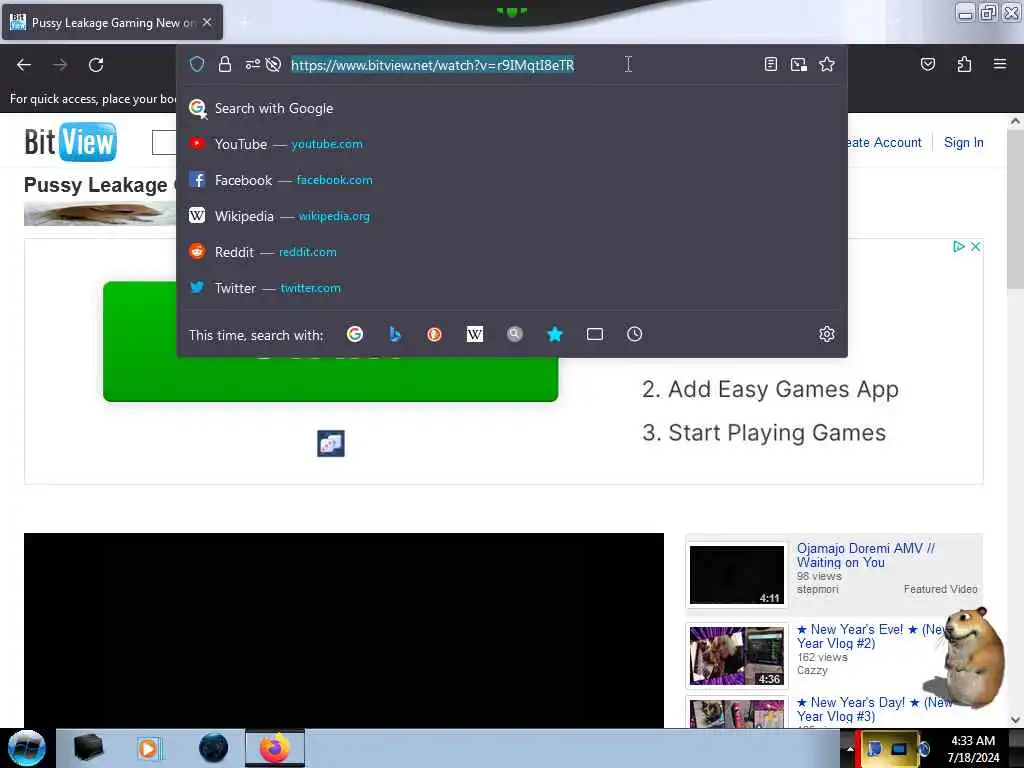
Task: Search this time with Google icon
Action: pyautogui.click(x=355, y=334)
